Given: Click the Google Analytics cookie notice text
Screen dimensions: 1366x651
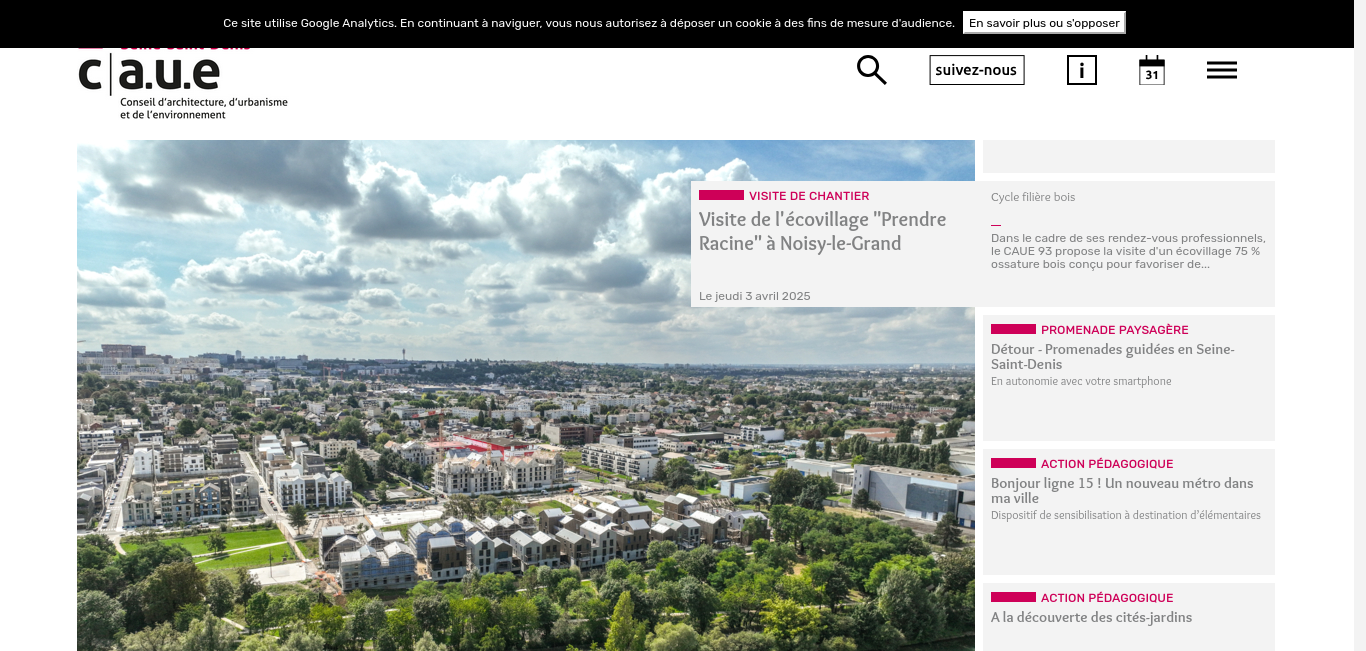Looking at the screenshot, I should pos(589,23).
